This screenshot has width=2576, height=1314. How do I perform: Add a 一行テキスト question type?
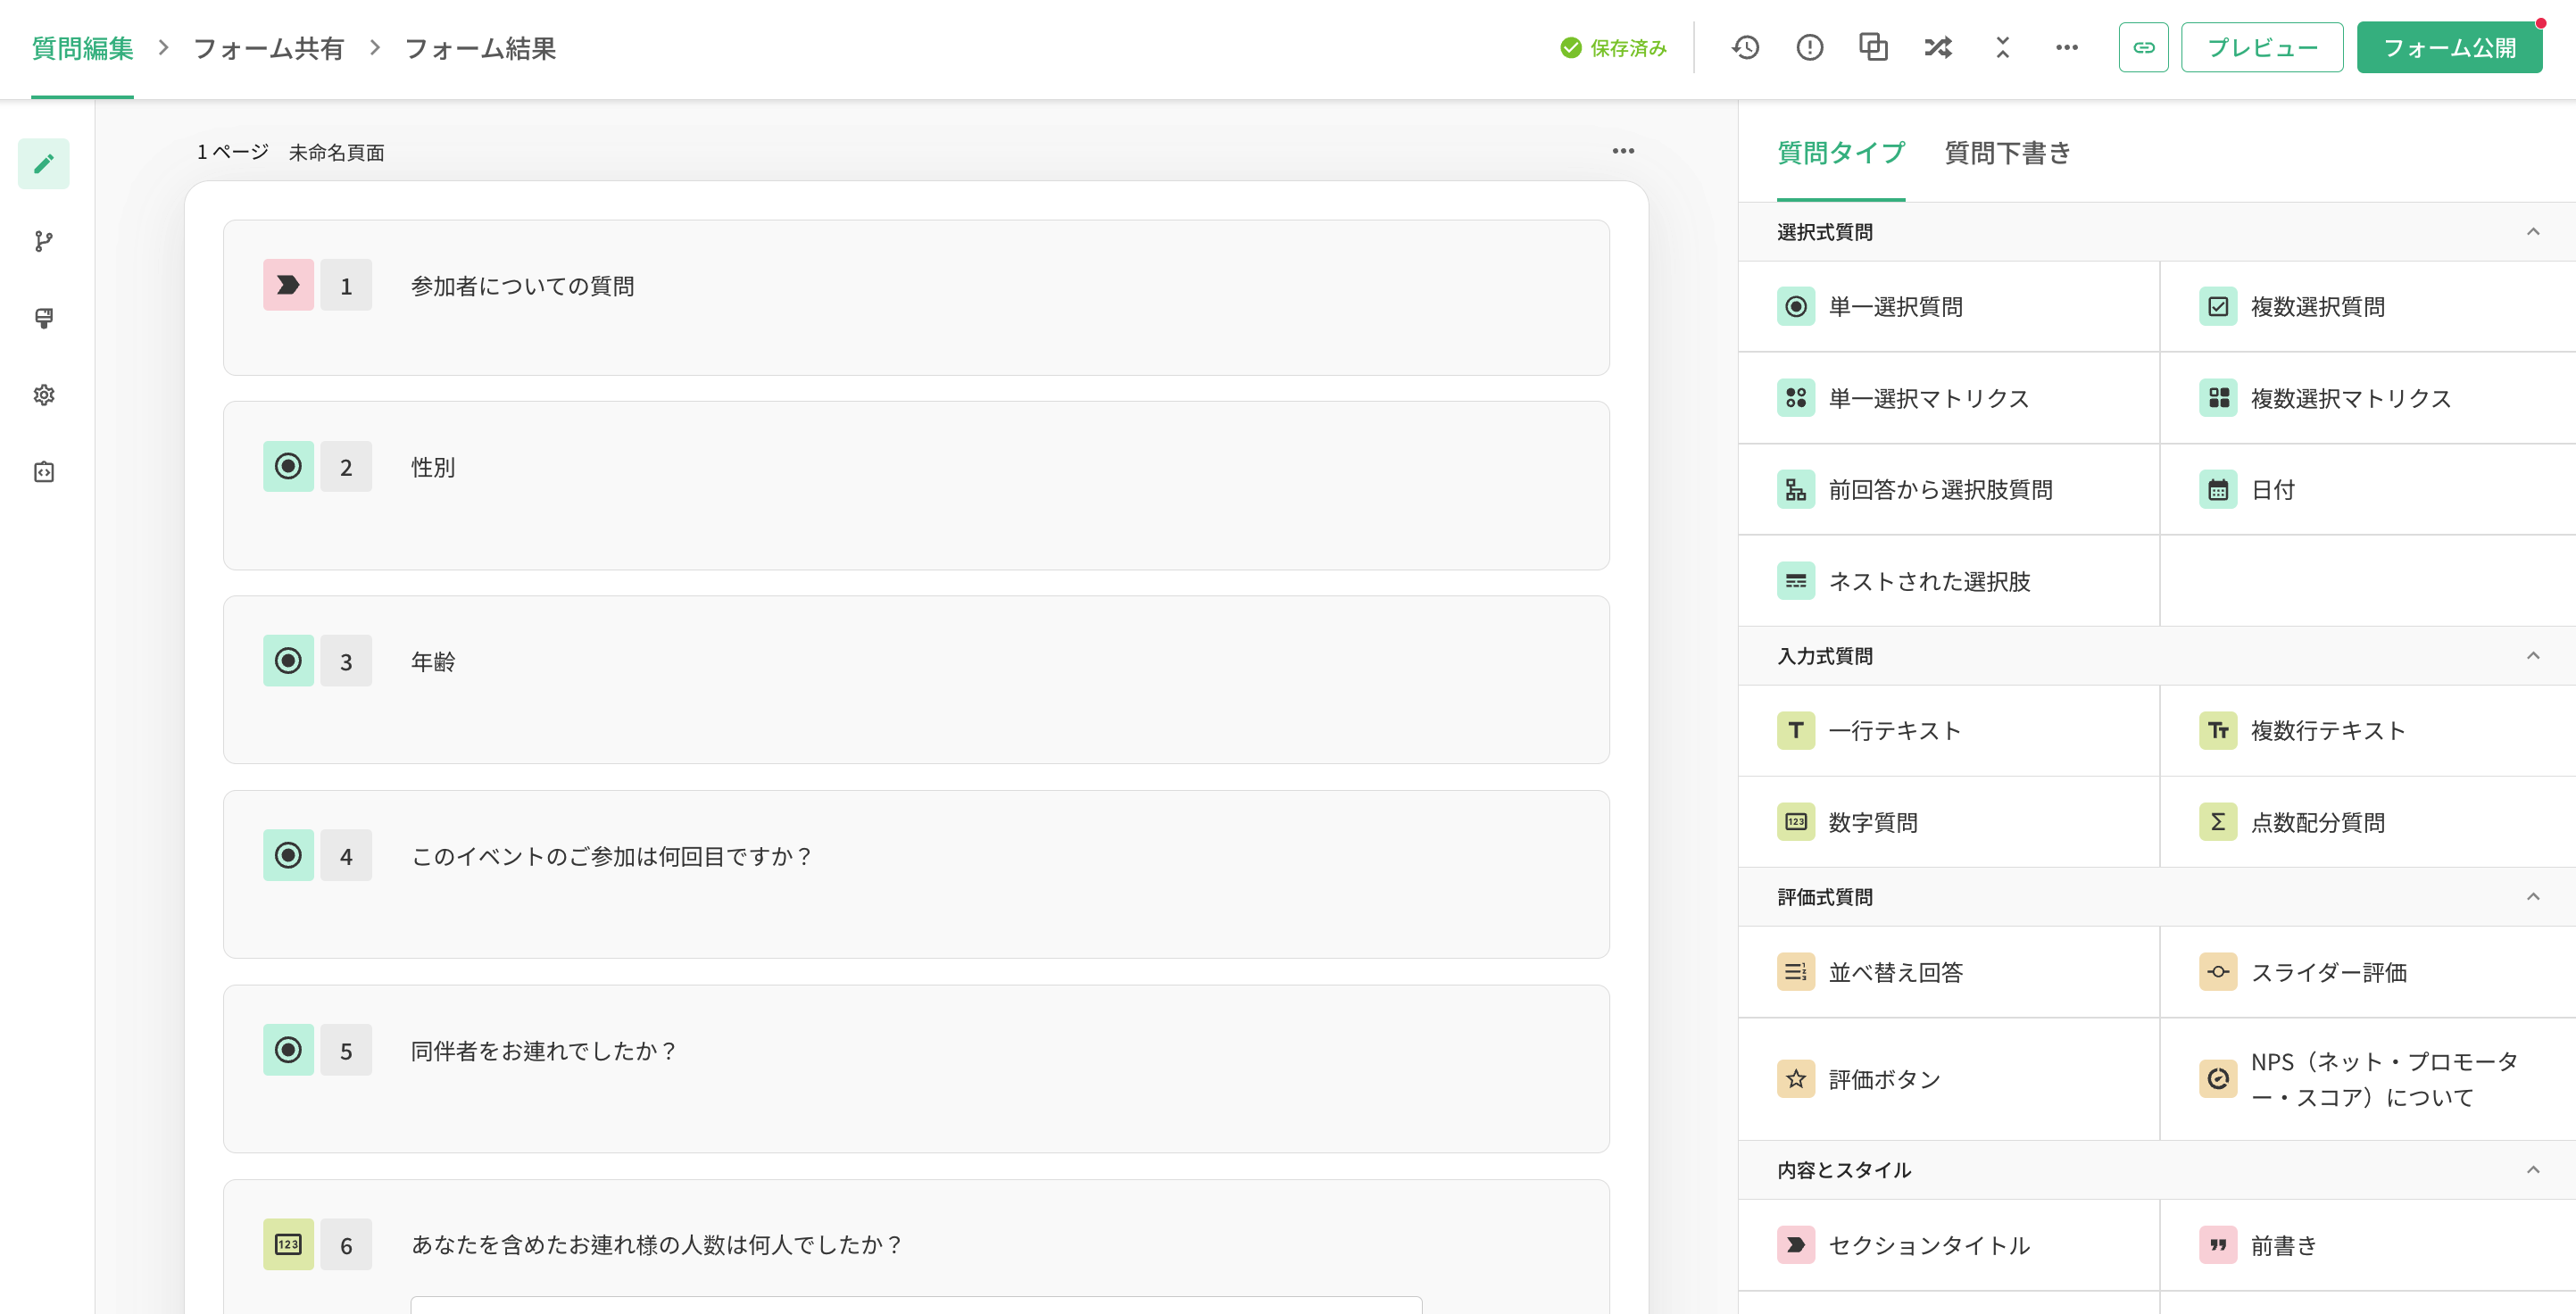pyautogui.click(x=1948, y=731)
